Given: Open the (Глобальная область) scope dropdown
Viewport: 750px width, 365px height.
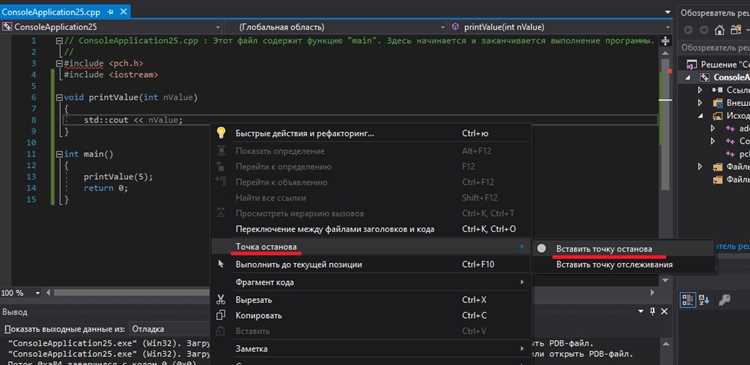Looking at the screenshot, I should tap(341, 27).
